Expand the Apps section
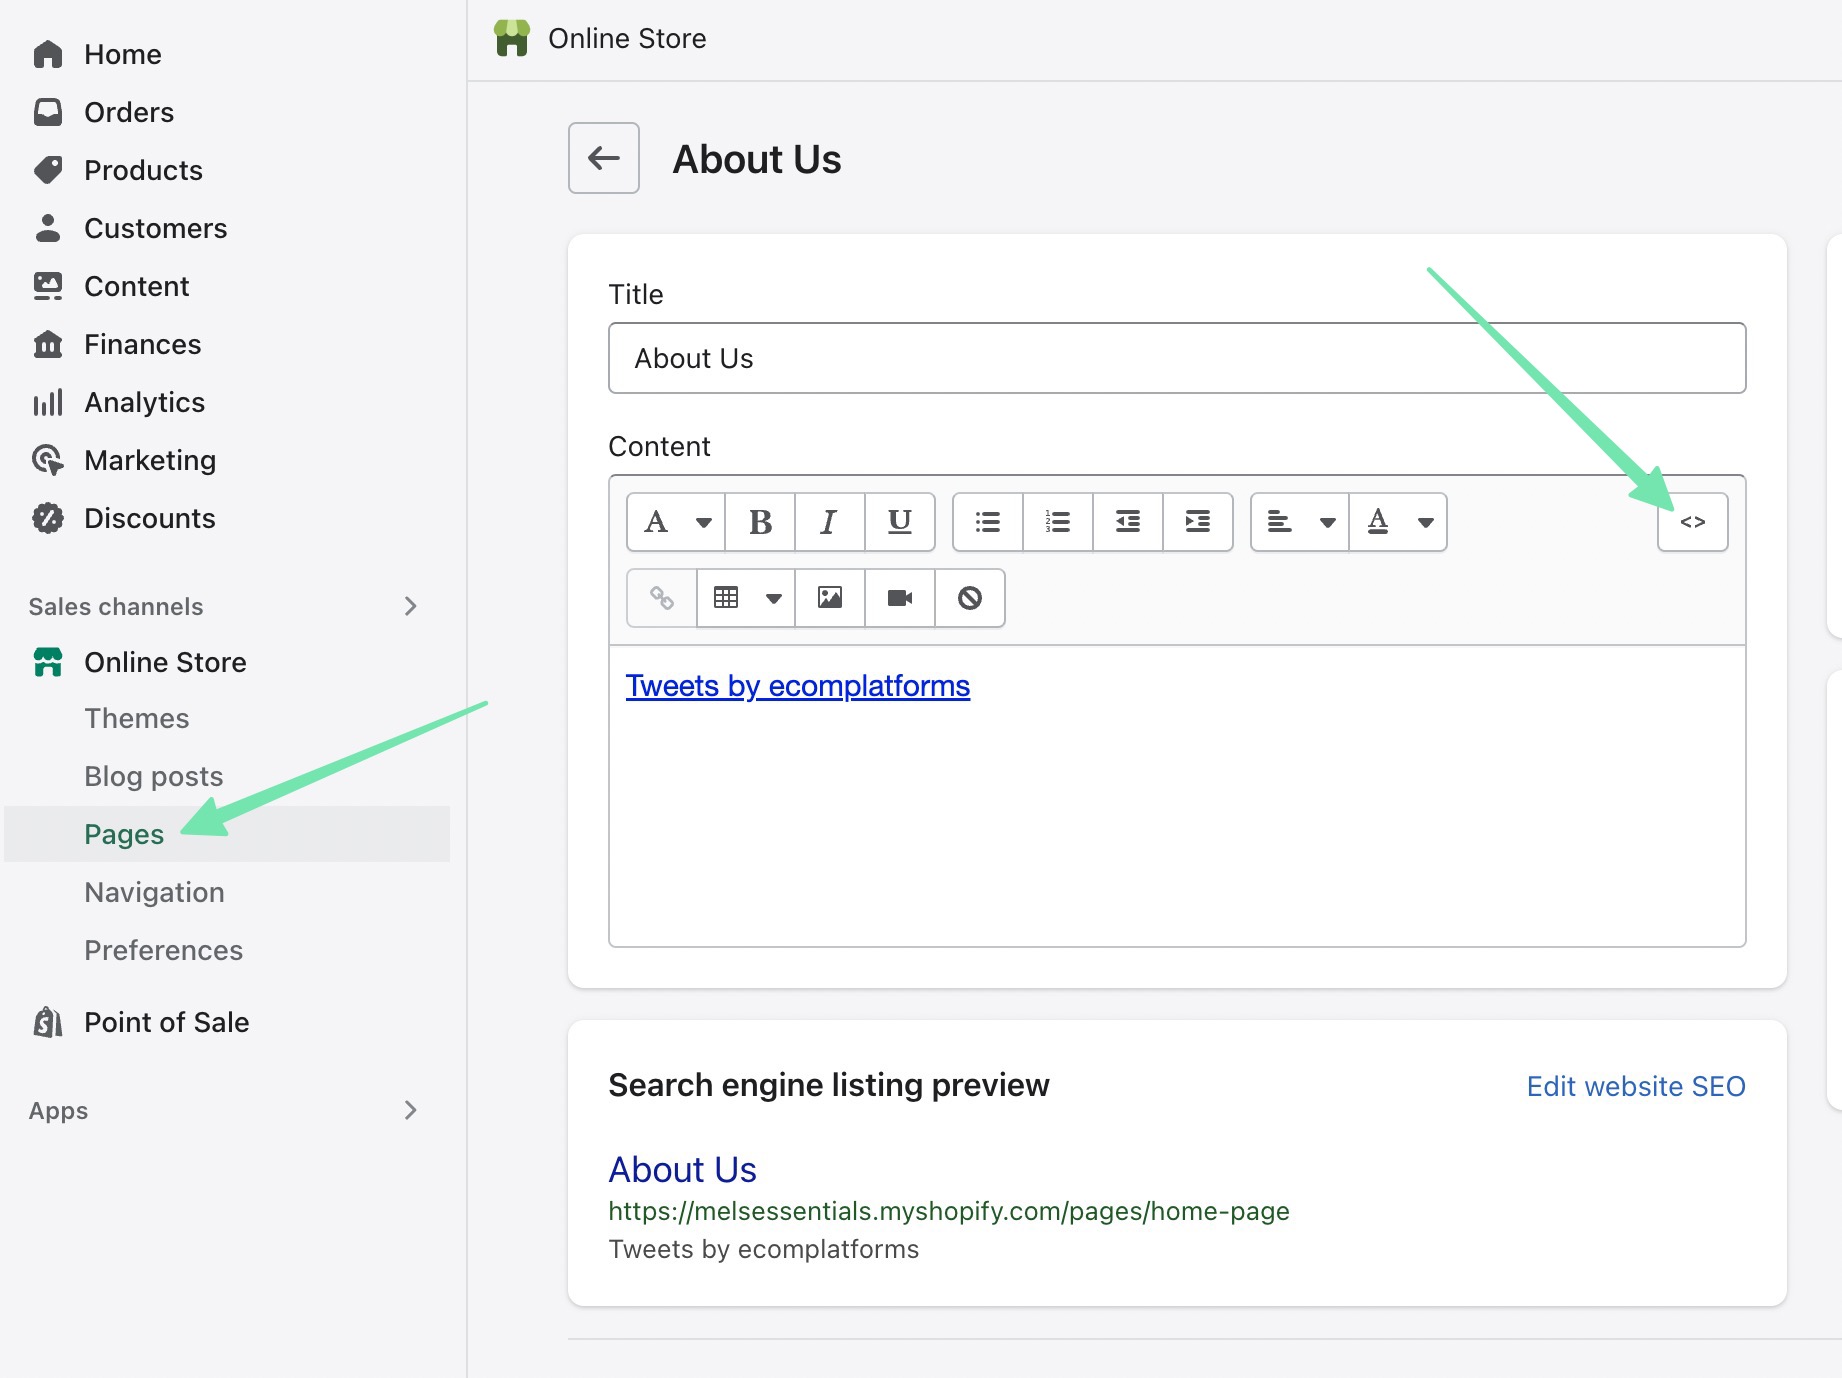 410,1110
